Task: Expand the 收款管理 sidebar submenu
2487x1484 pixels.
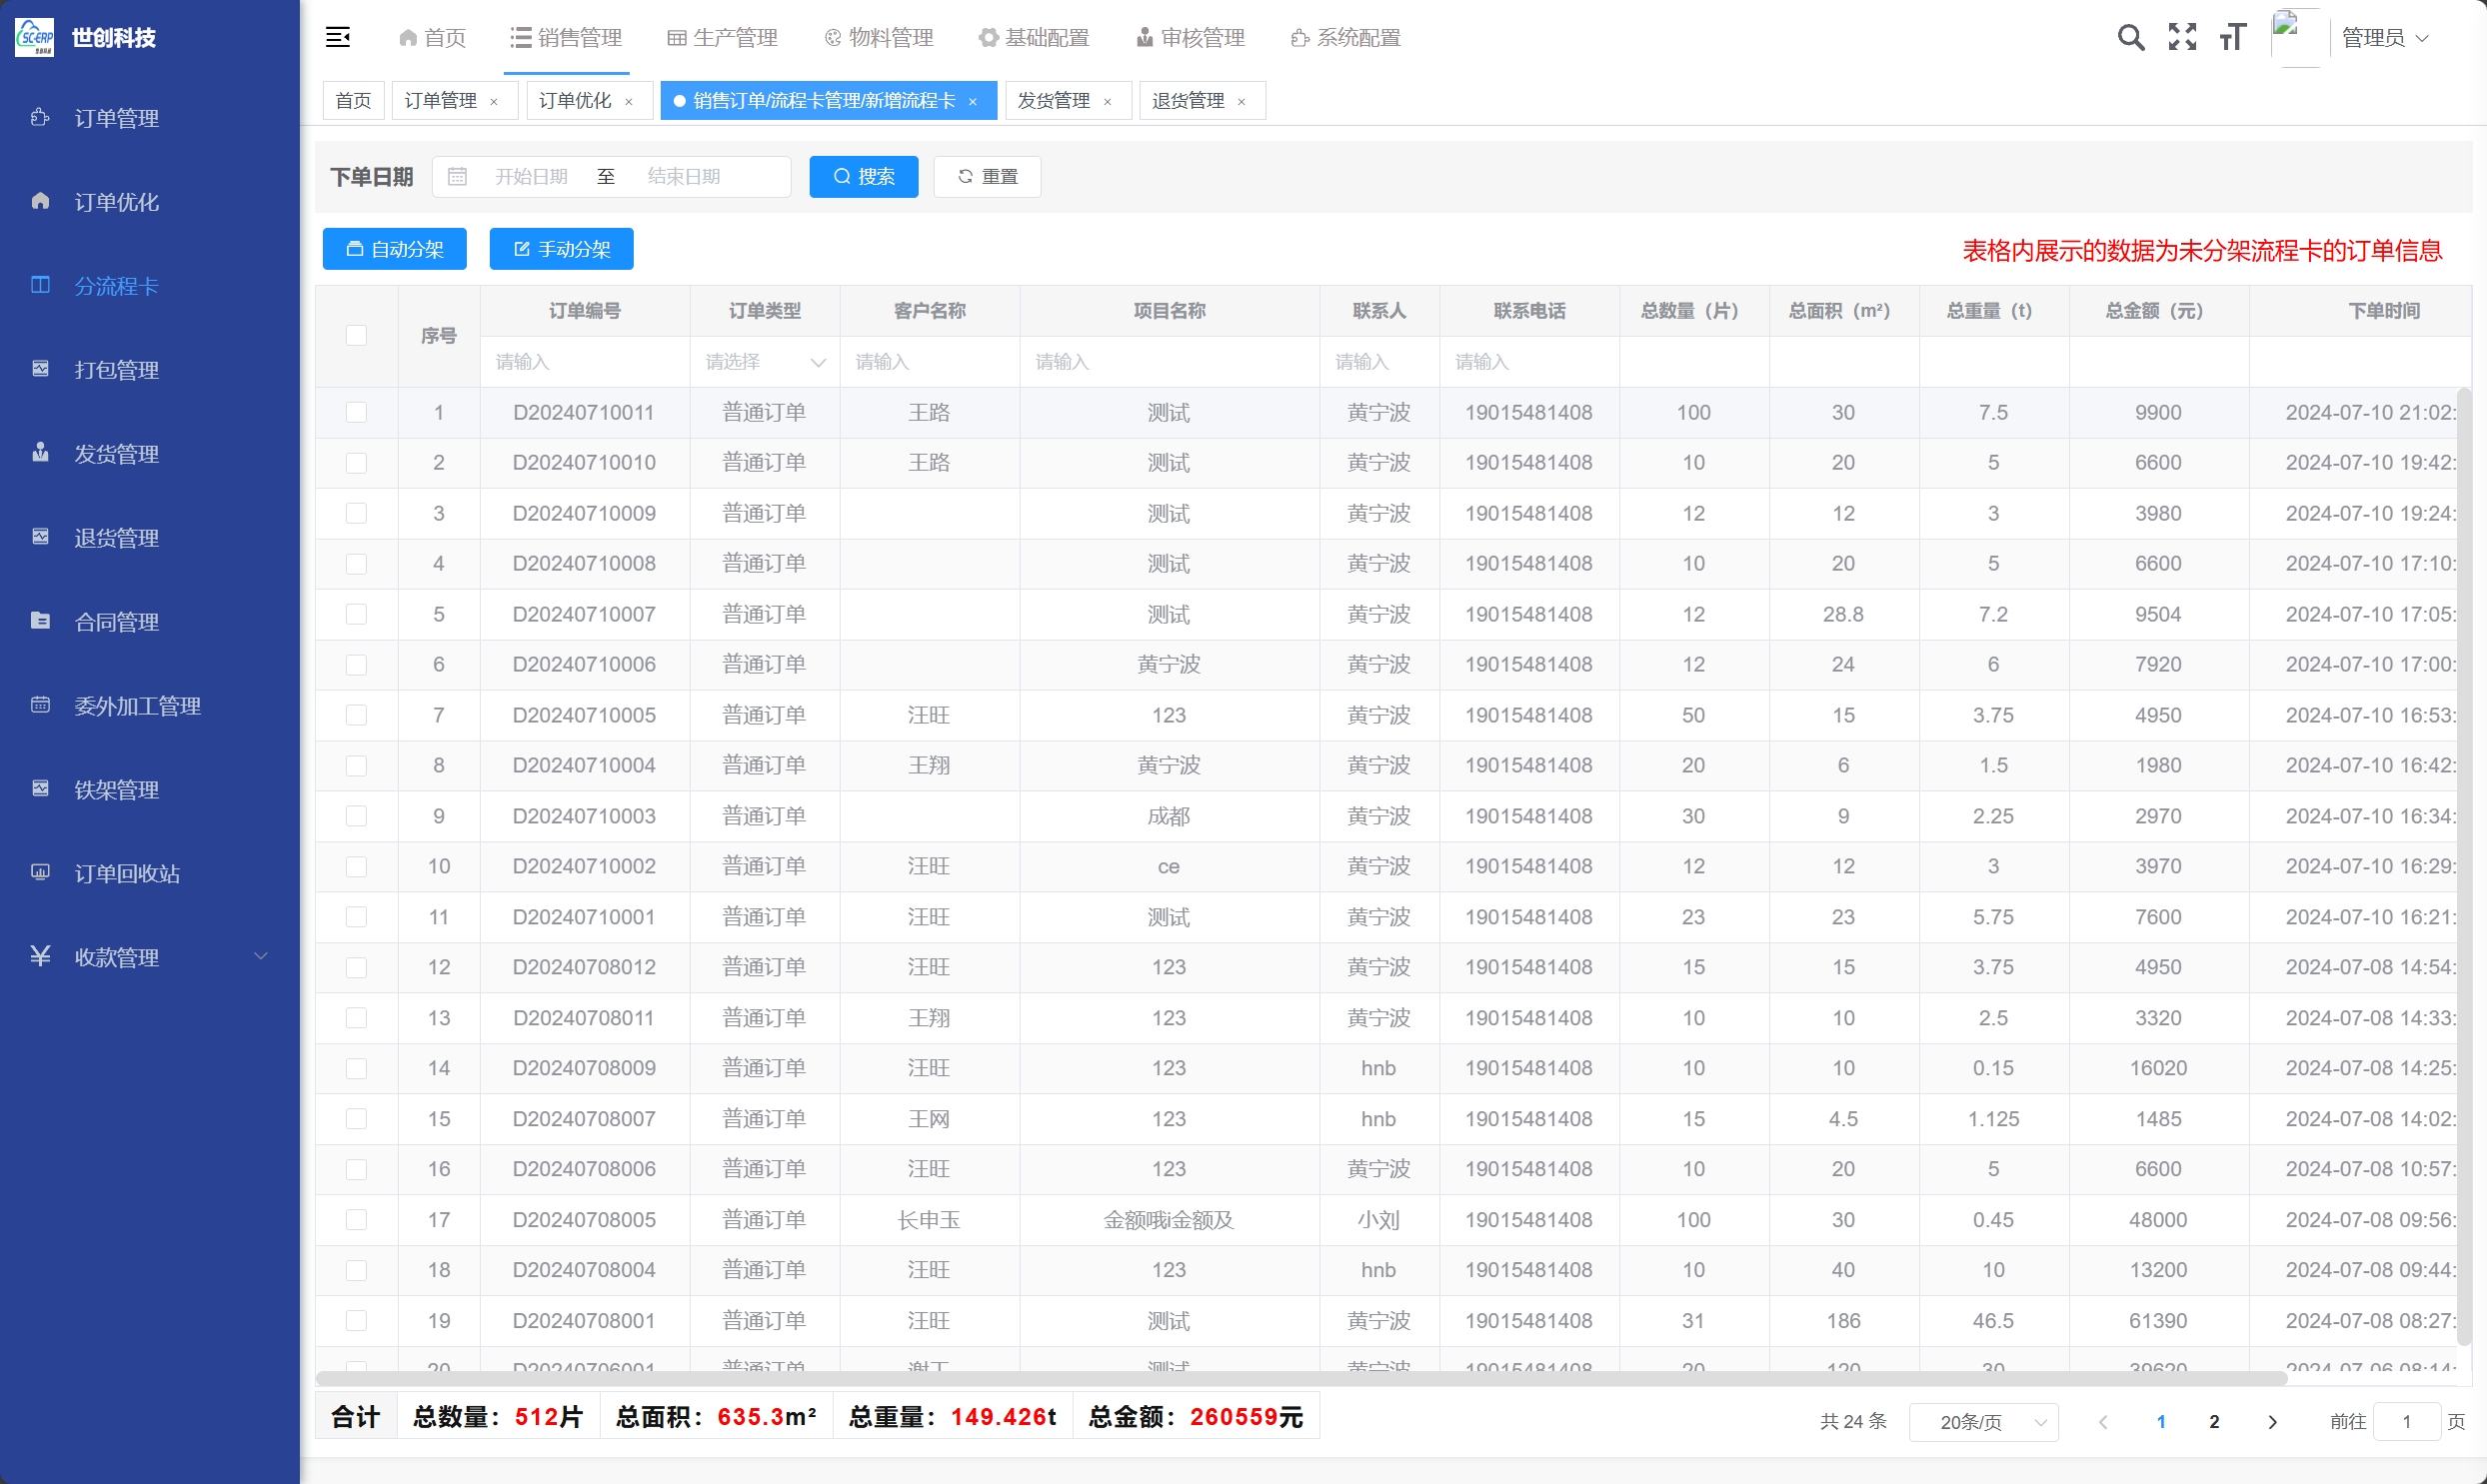Action: pyautogui.click(x=150, y=958)
